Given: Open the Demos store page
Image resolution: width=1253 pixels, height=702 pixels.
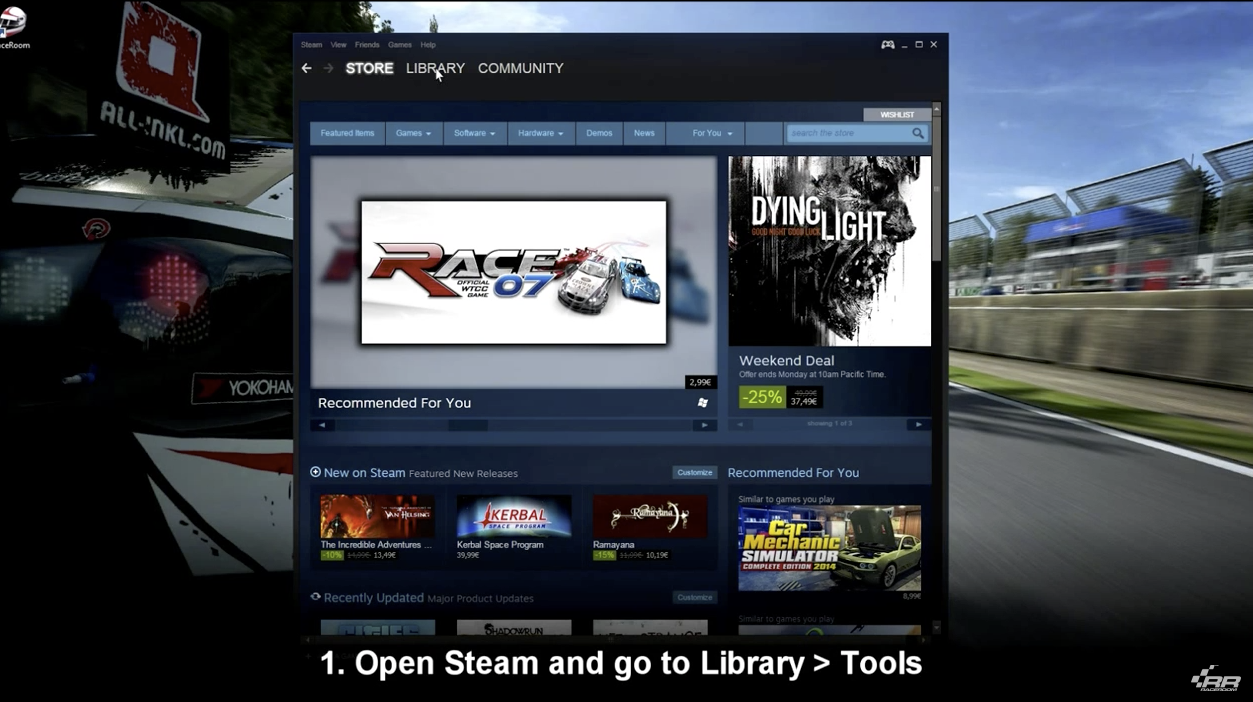Looking at the screenshot, I should pyautogui.click(x=599, y=133).
